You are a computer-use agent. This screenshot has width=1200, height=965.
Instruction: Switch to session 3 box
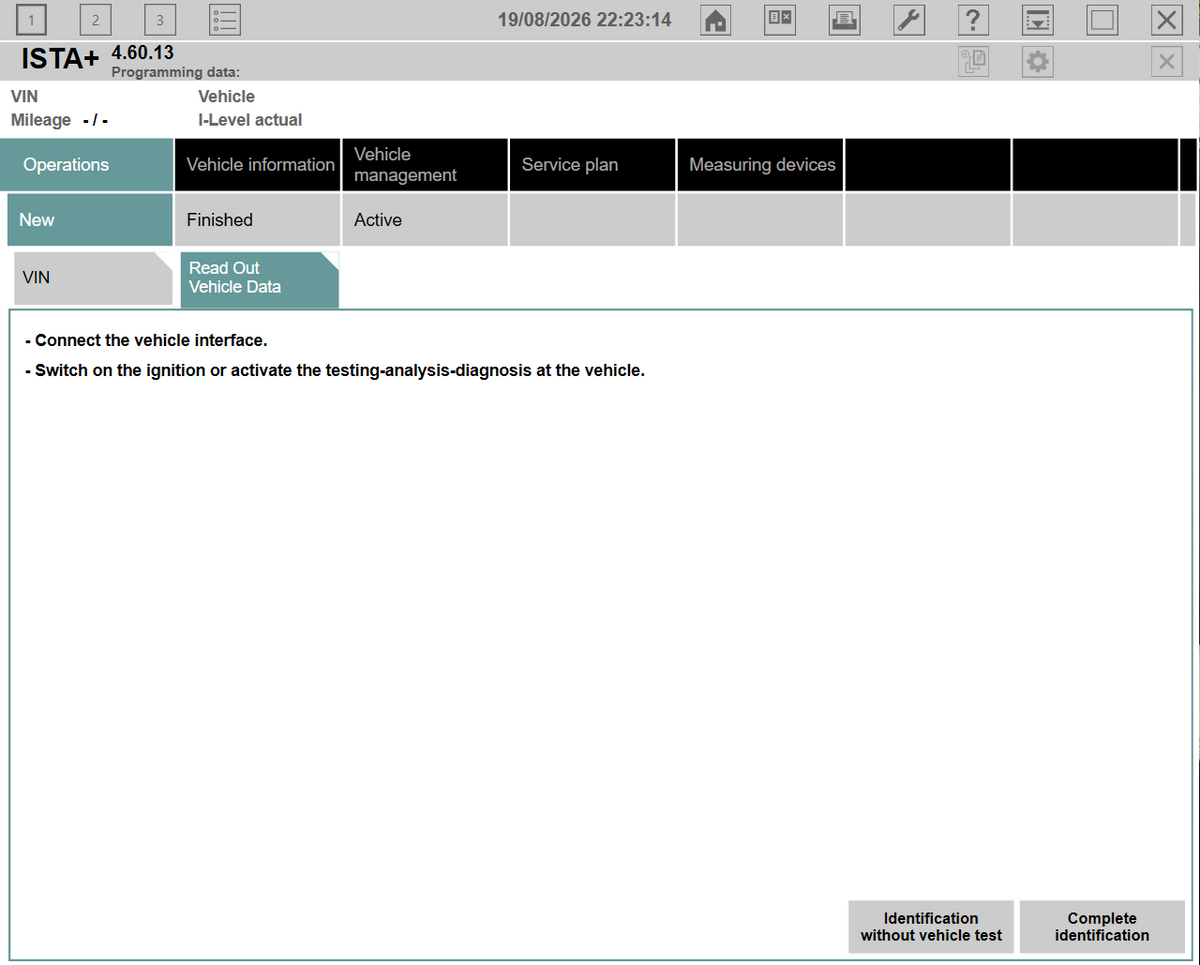click(x=159, y=20)
